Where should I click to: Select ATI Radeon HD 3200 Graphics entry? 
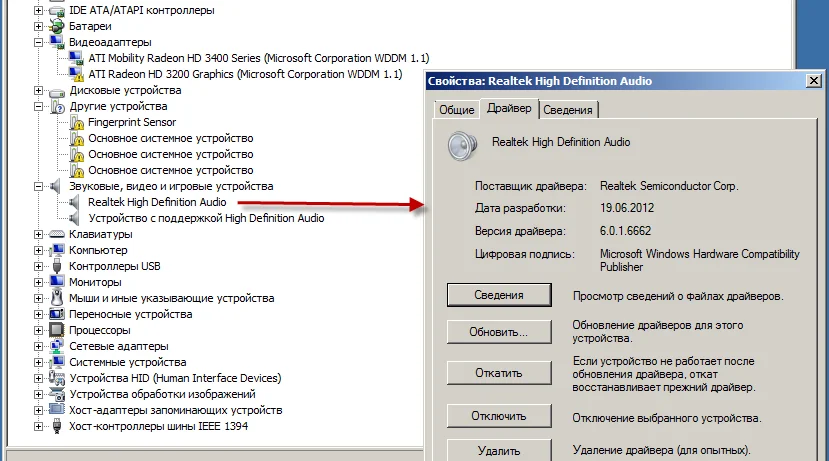pos(245,74)
